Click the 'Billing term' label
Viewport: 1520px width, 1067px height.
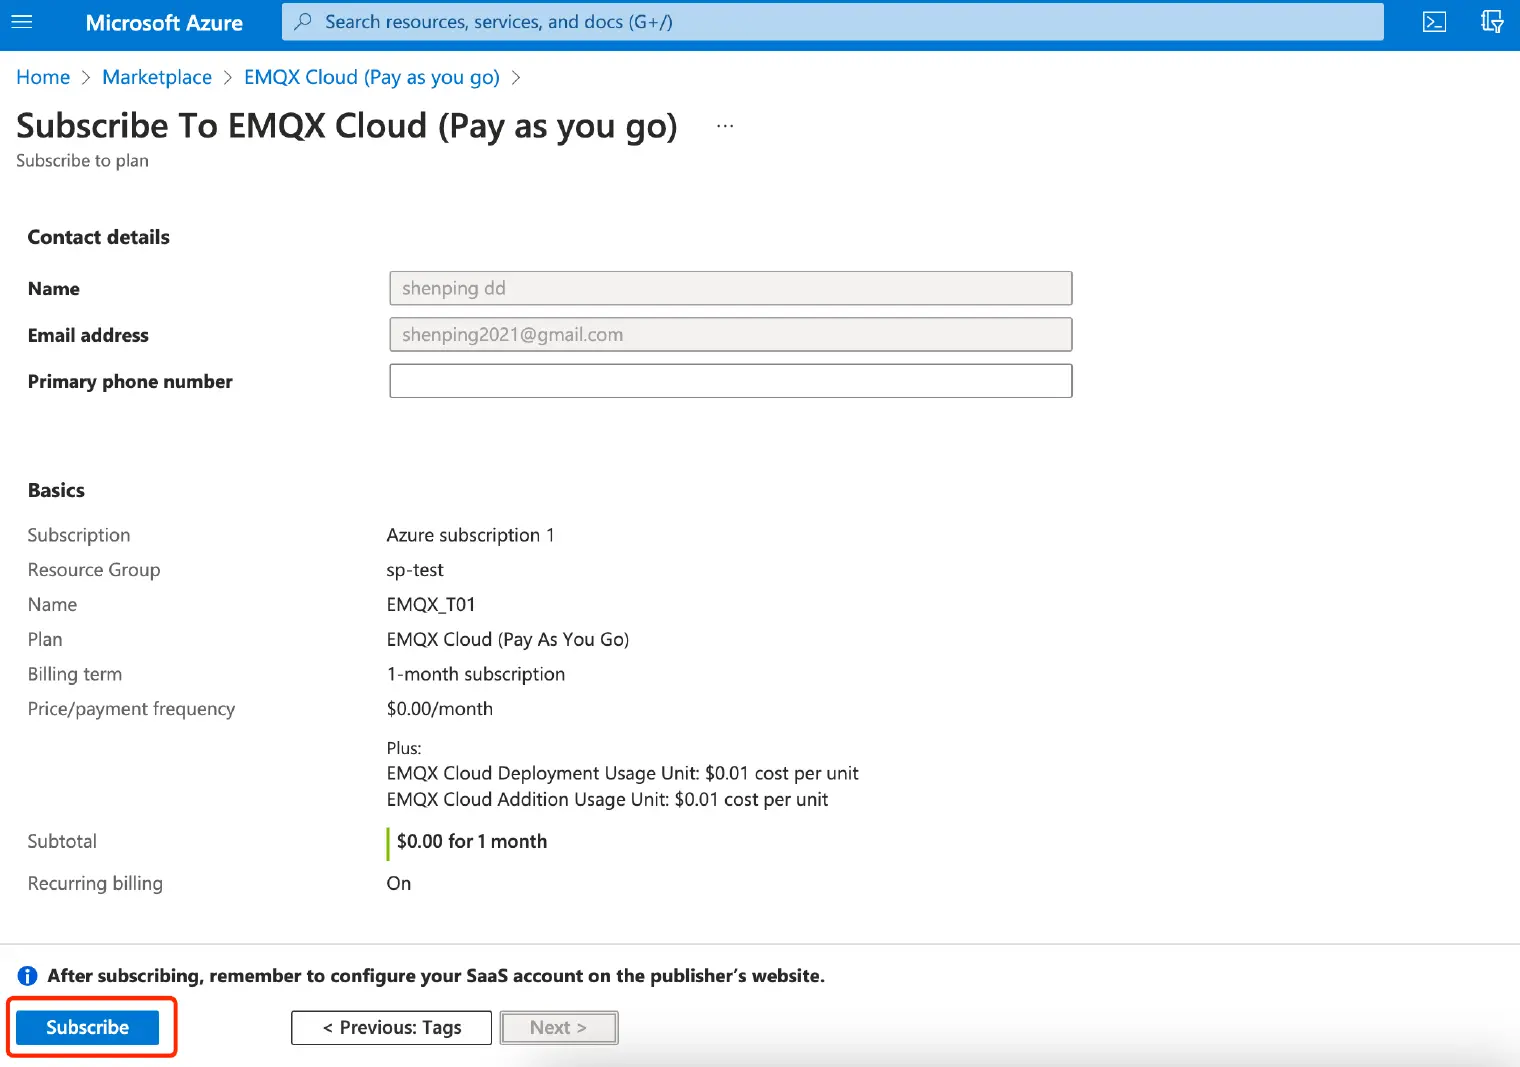pos(75,674)
